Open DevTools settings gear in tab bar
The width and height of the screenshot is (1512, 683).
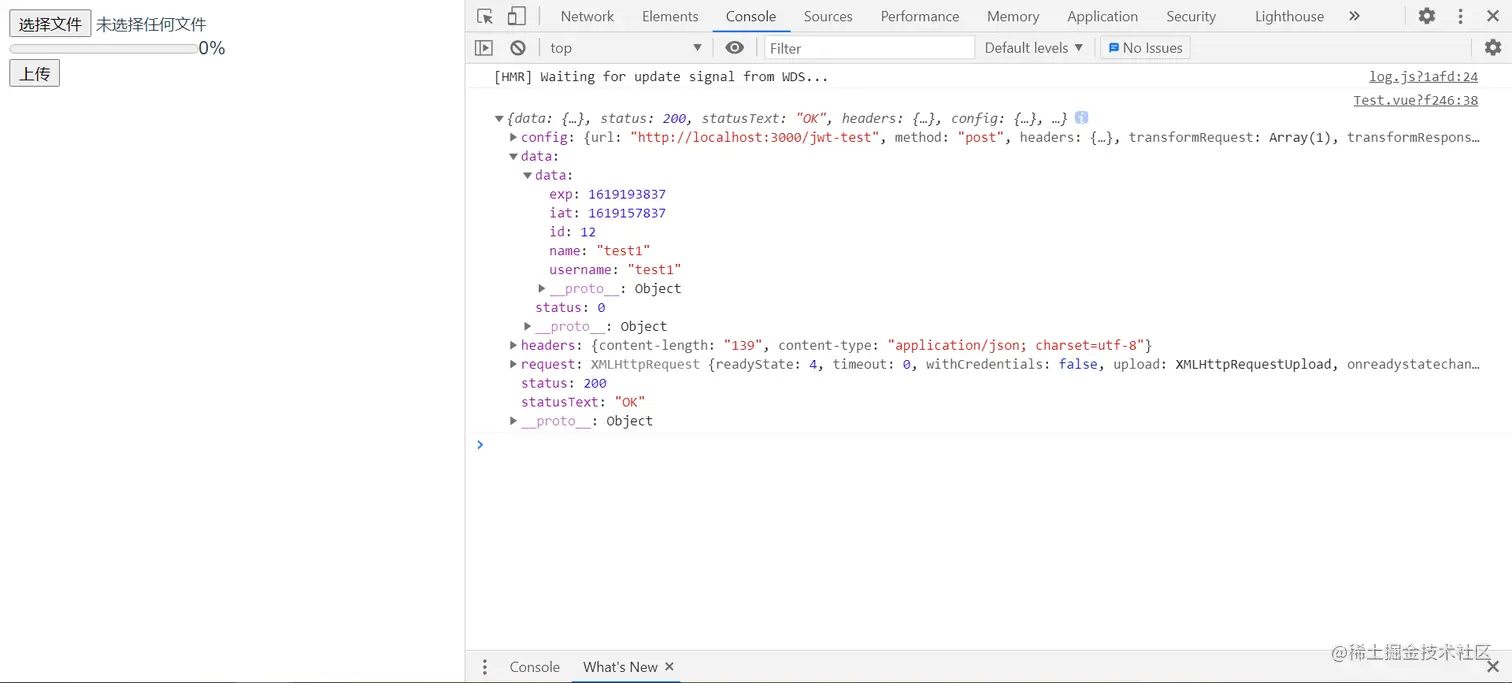[1427, 16]
